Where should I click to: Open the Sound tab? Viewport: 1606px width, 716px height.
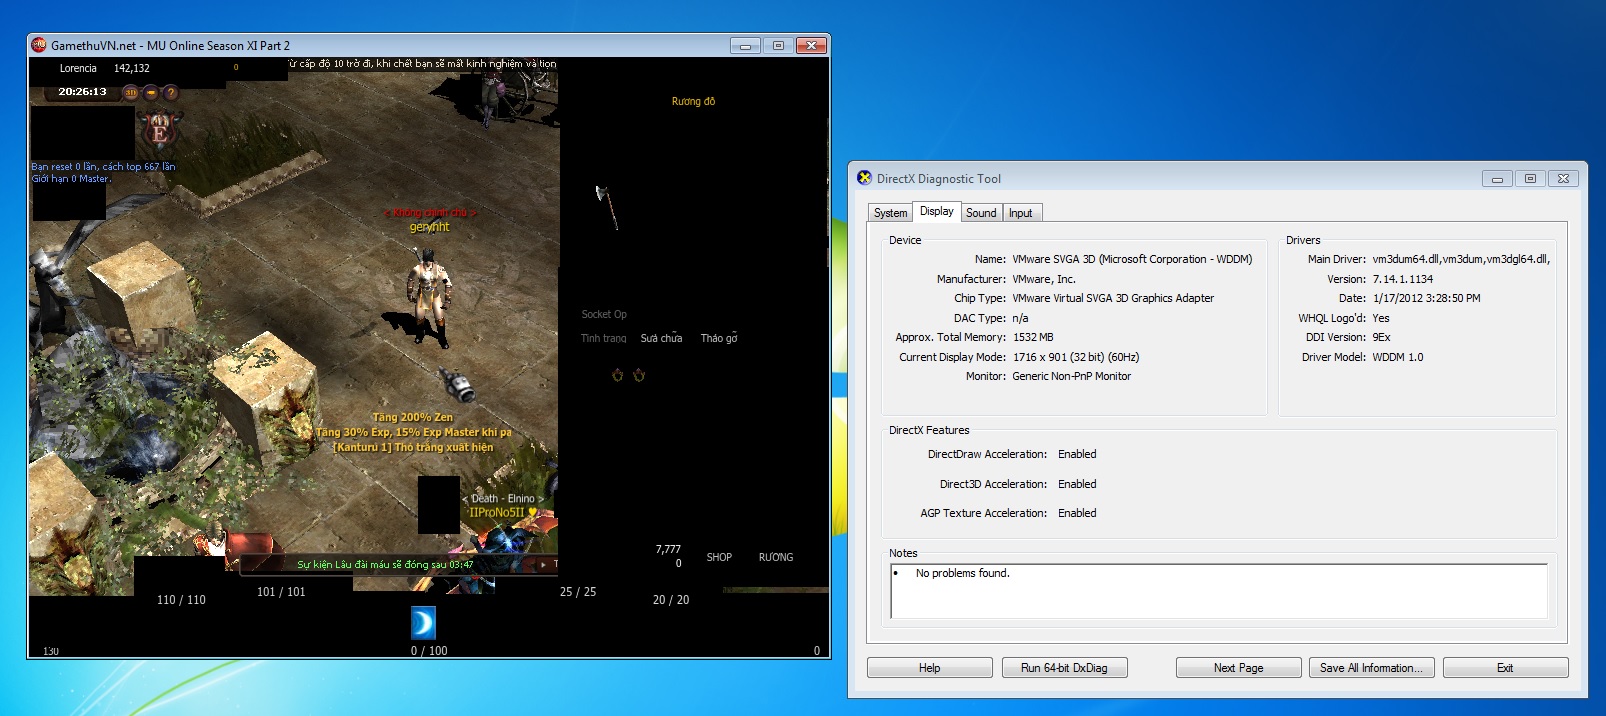[981, 213]
